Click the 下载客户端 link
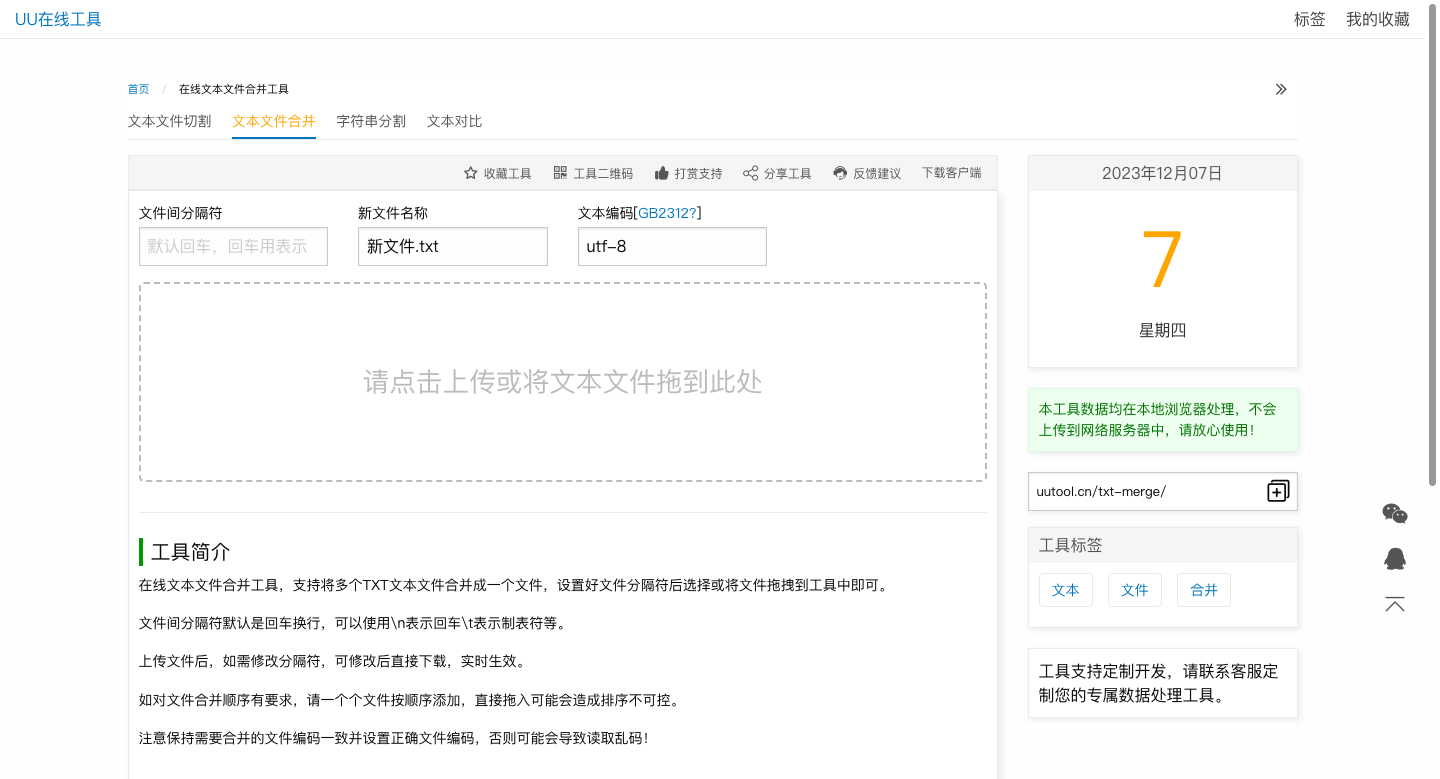Viewport: 1440px width, 779px height. [951, 173]
